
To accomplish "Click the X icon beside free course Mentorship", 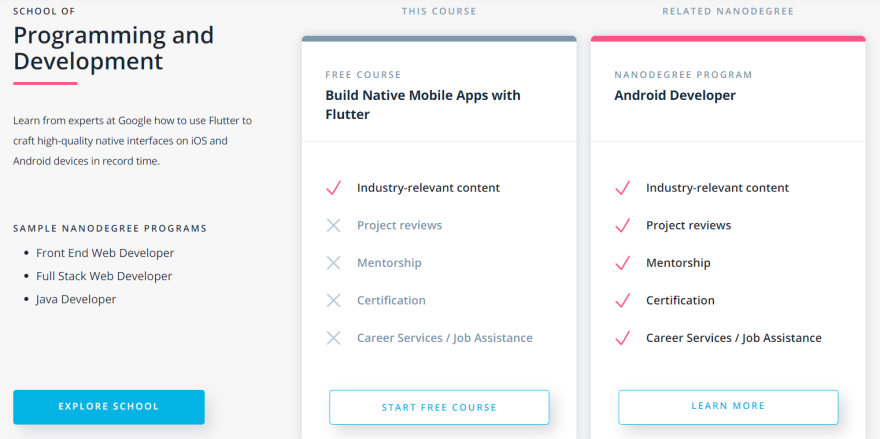I will [x=334, y=263].
